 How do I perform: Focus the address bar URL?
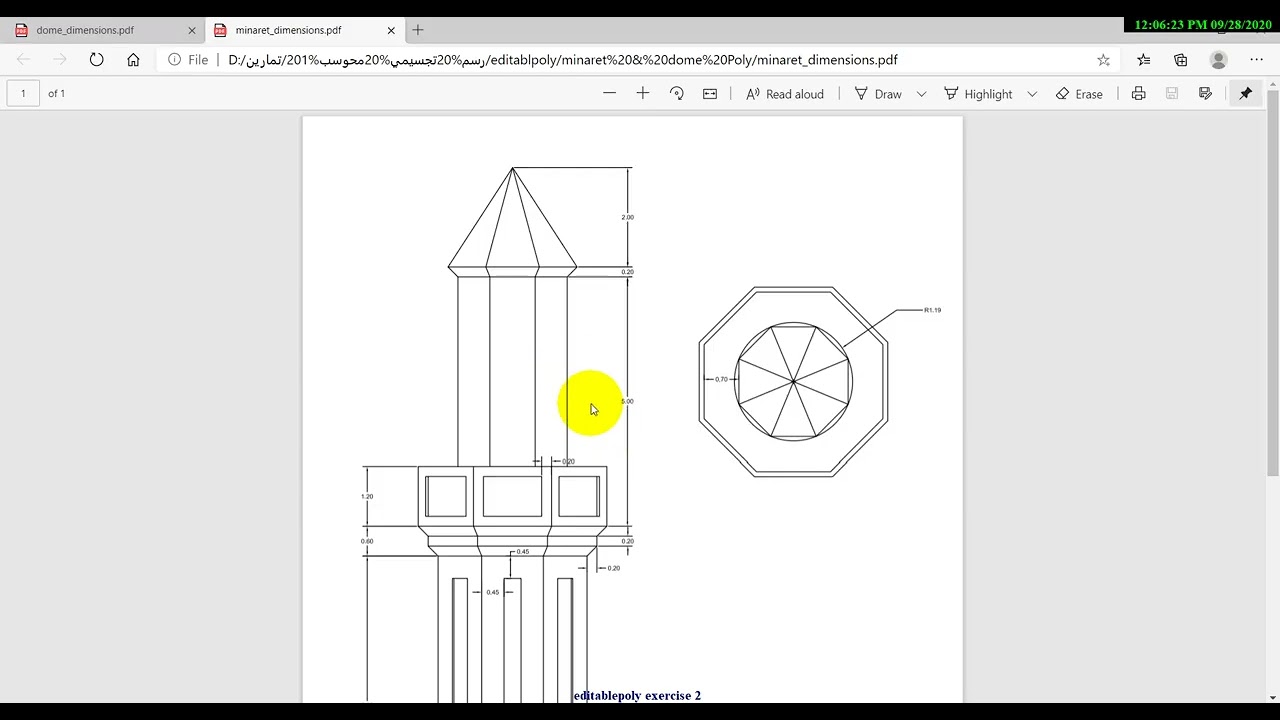(563, 60)
